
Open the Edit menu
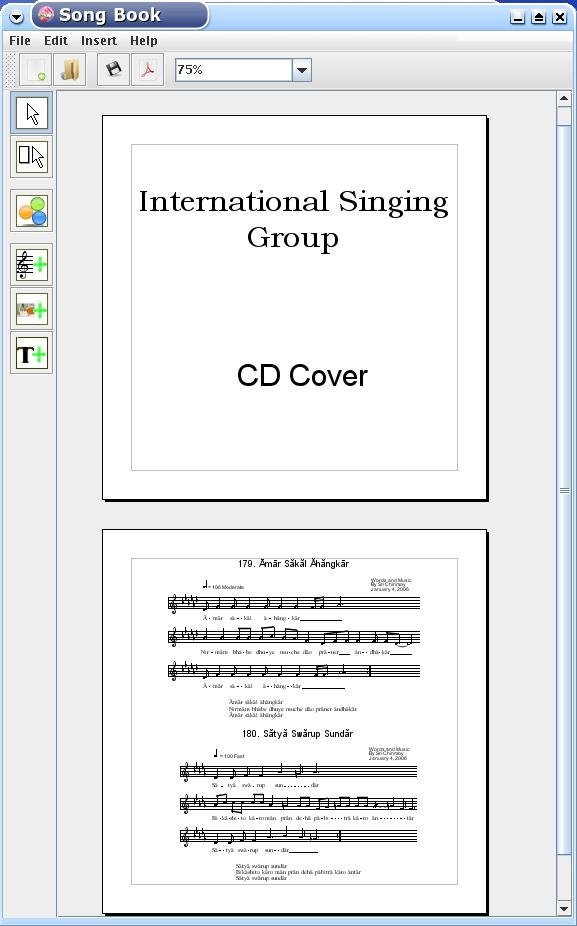coord(56,41)
